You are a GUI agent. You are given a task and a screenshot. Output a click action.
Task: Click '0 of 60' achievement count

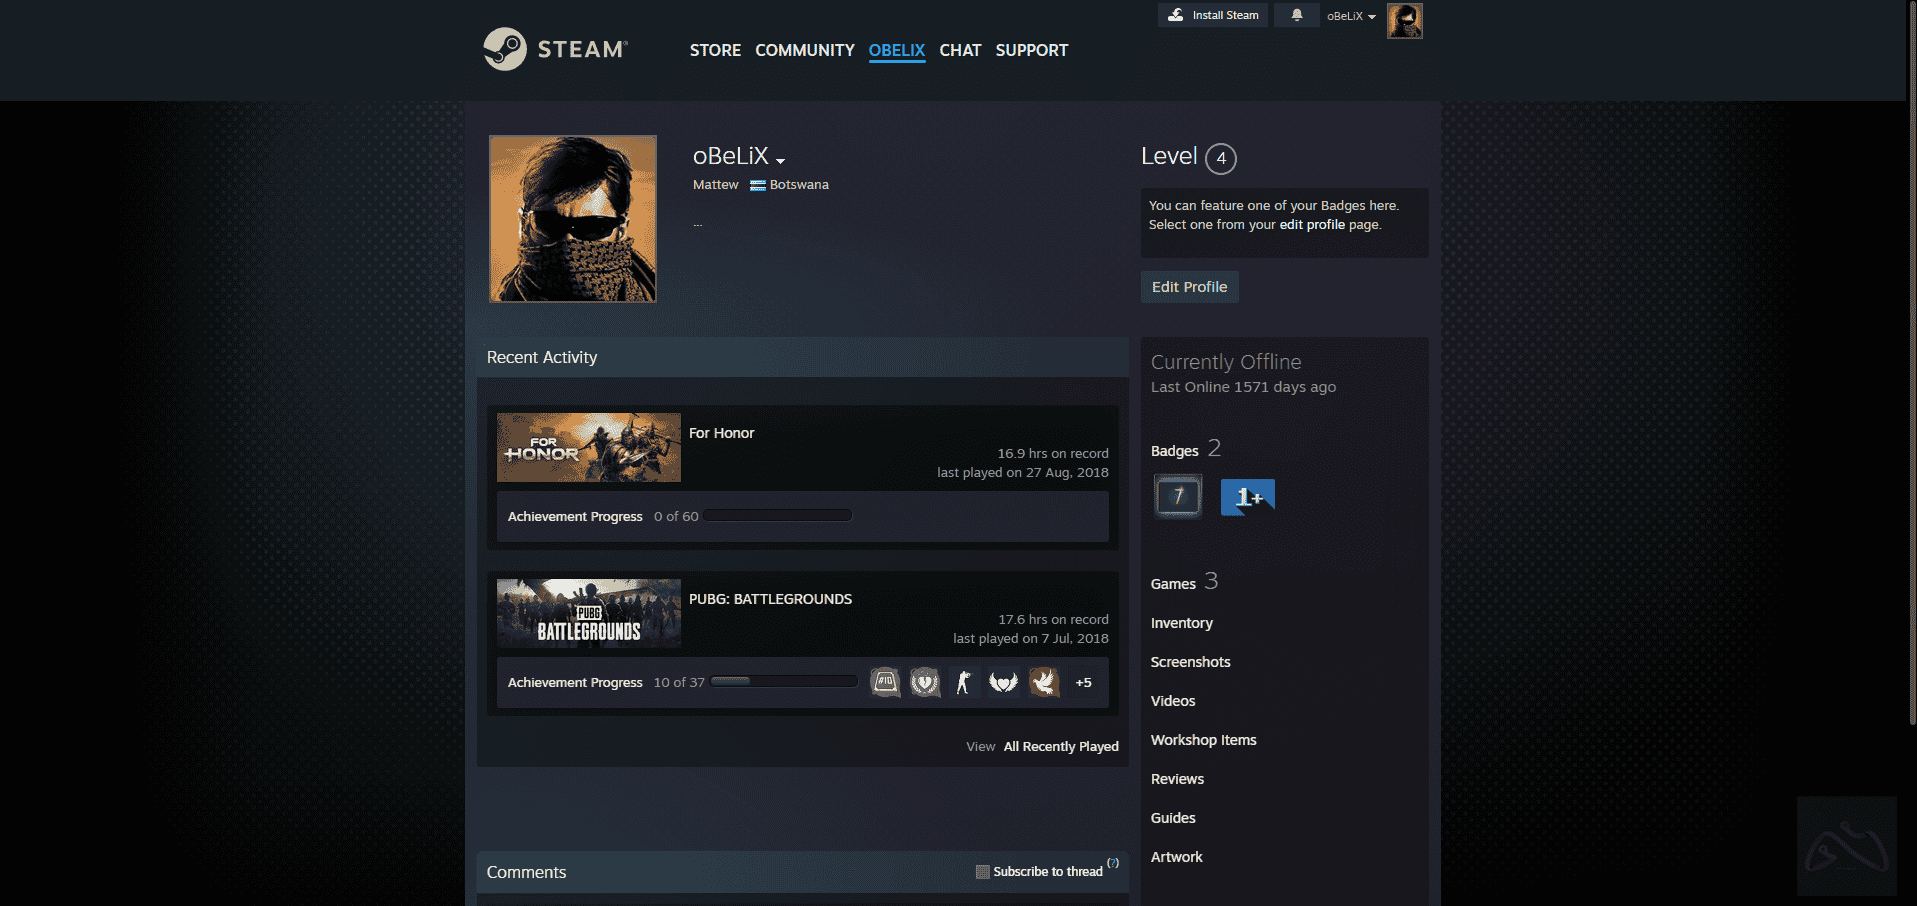pyautogui.click(x=676, y=517)
